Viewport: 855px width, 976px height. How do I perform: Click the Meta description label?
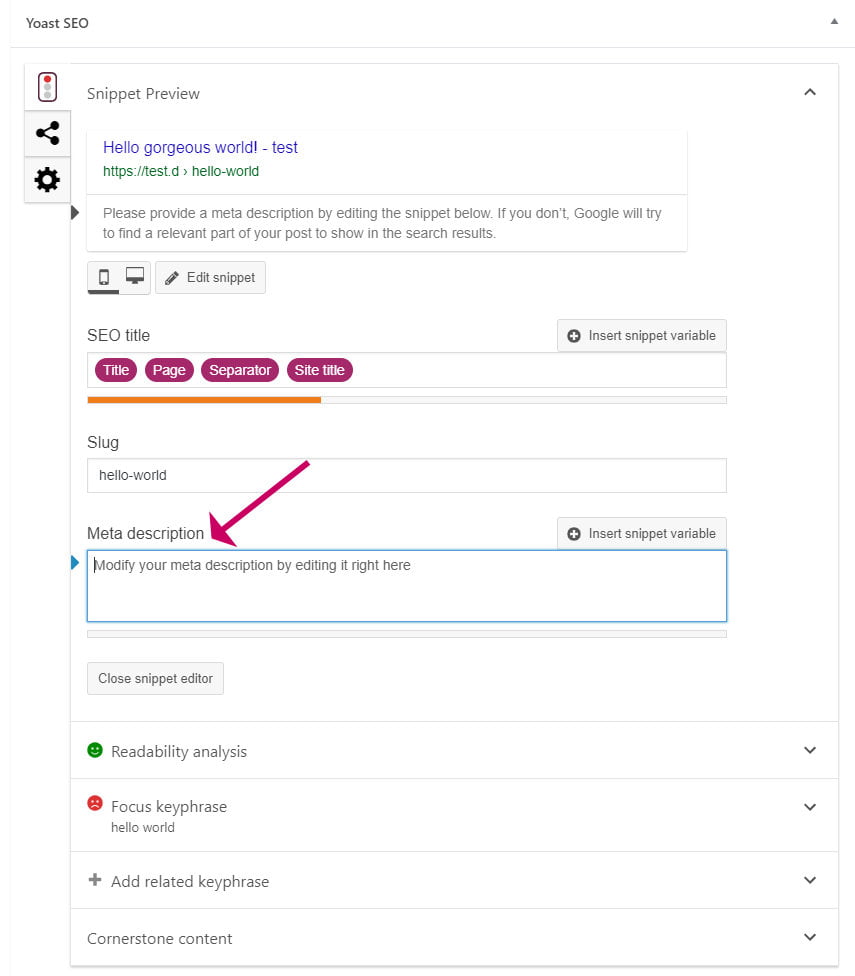click(x=146, y=533)
